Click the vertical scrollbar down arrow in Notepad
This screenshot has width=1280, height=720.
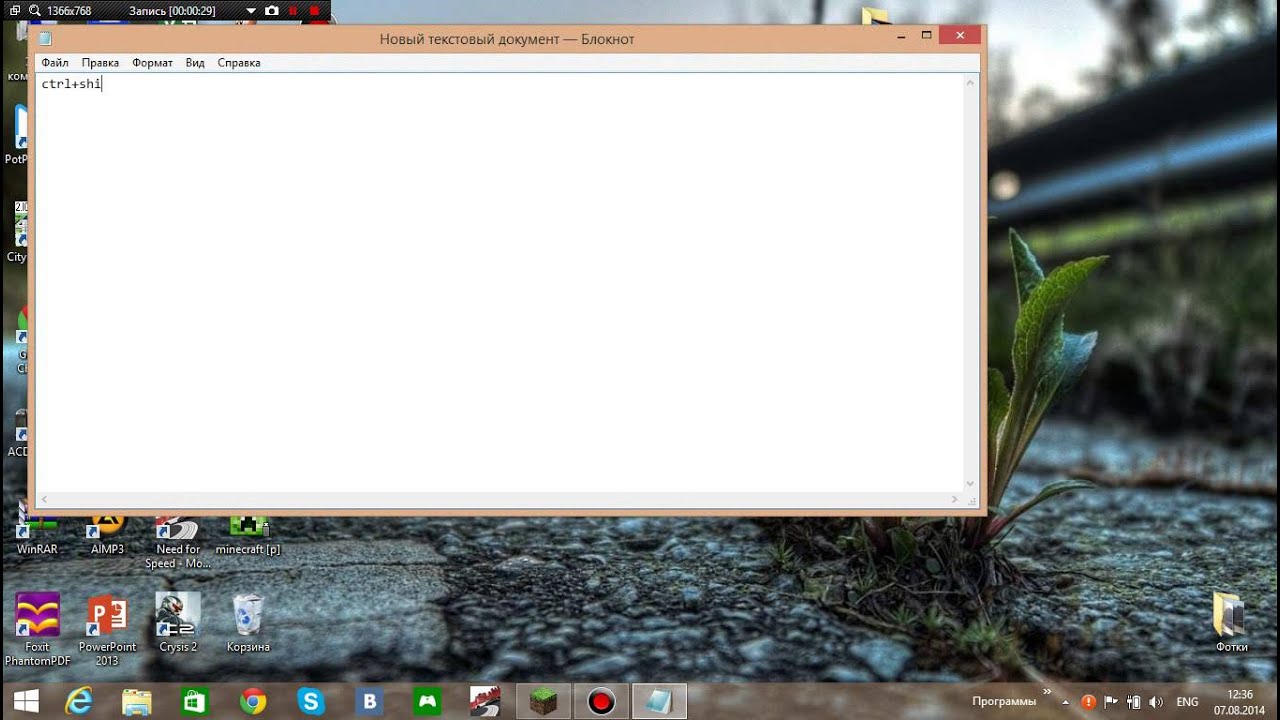click(x=970, y=484)
